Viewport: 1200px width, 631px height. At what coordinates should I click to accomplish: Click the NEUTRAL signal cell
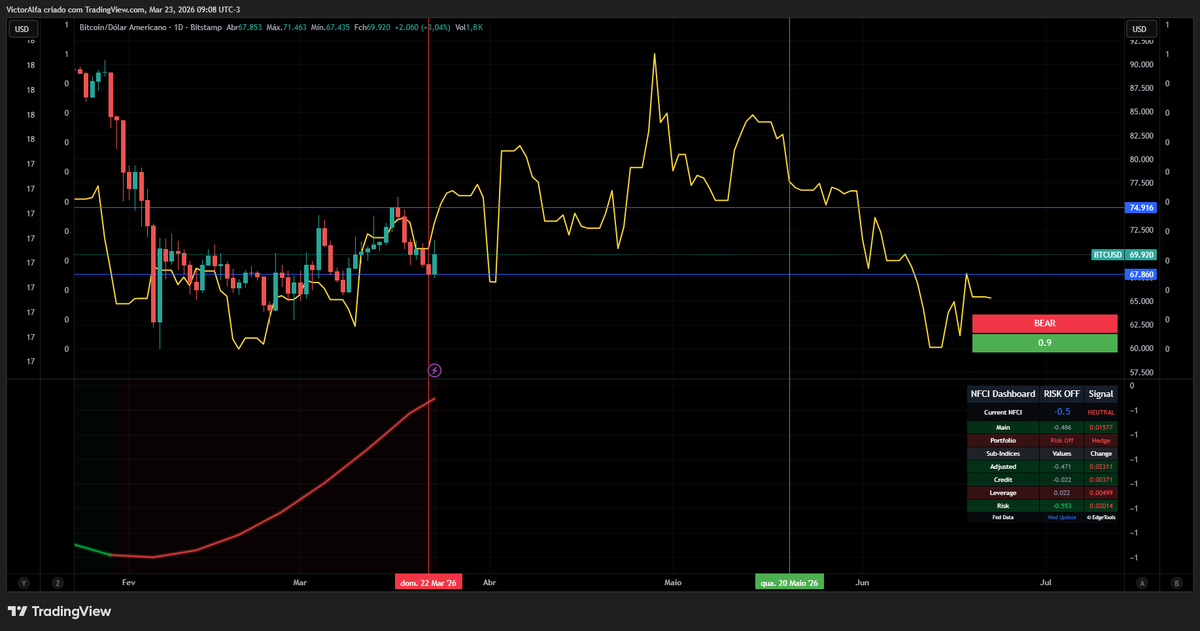pos(1101,412)
